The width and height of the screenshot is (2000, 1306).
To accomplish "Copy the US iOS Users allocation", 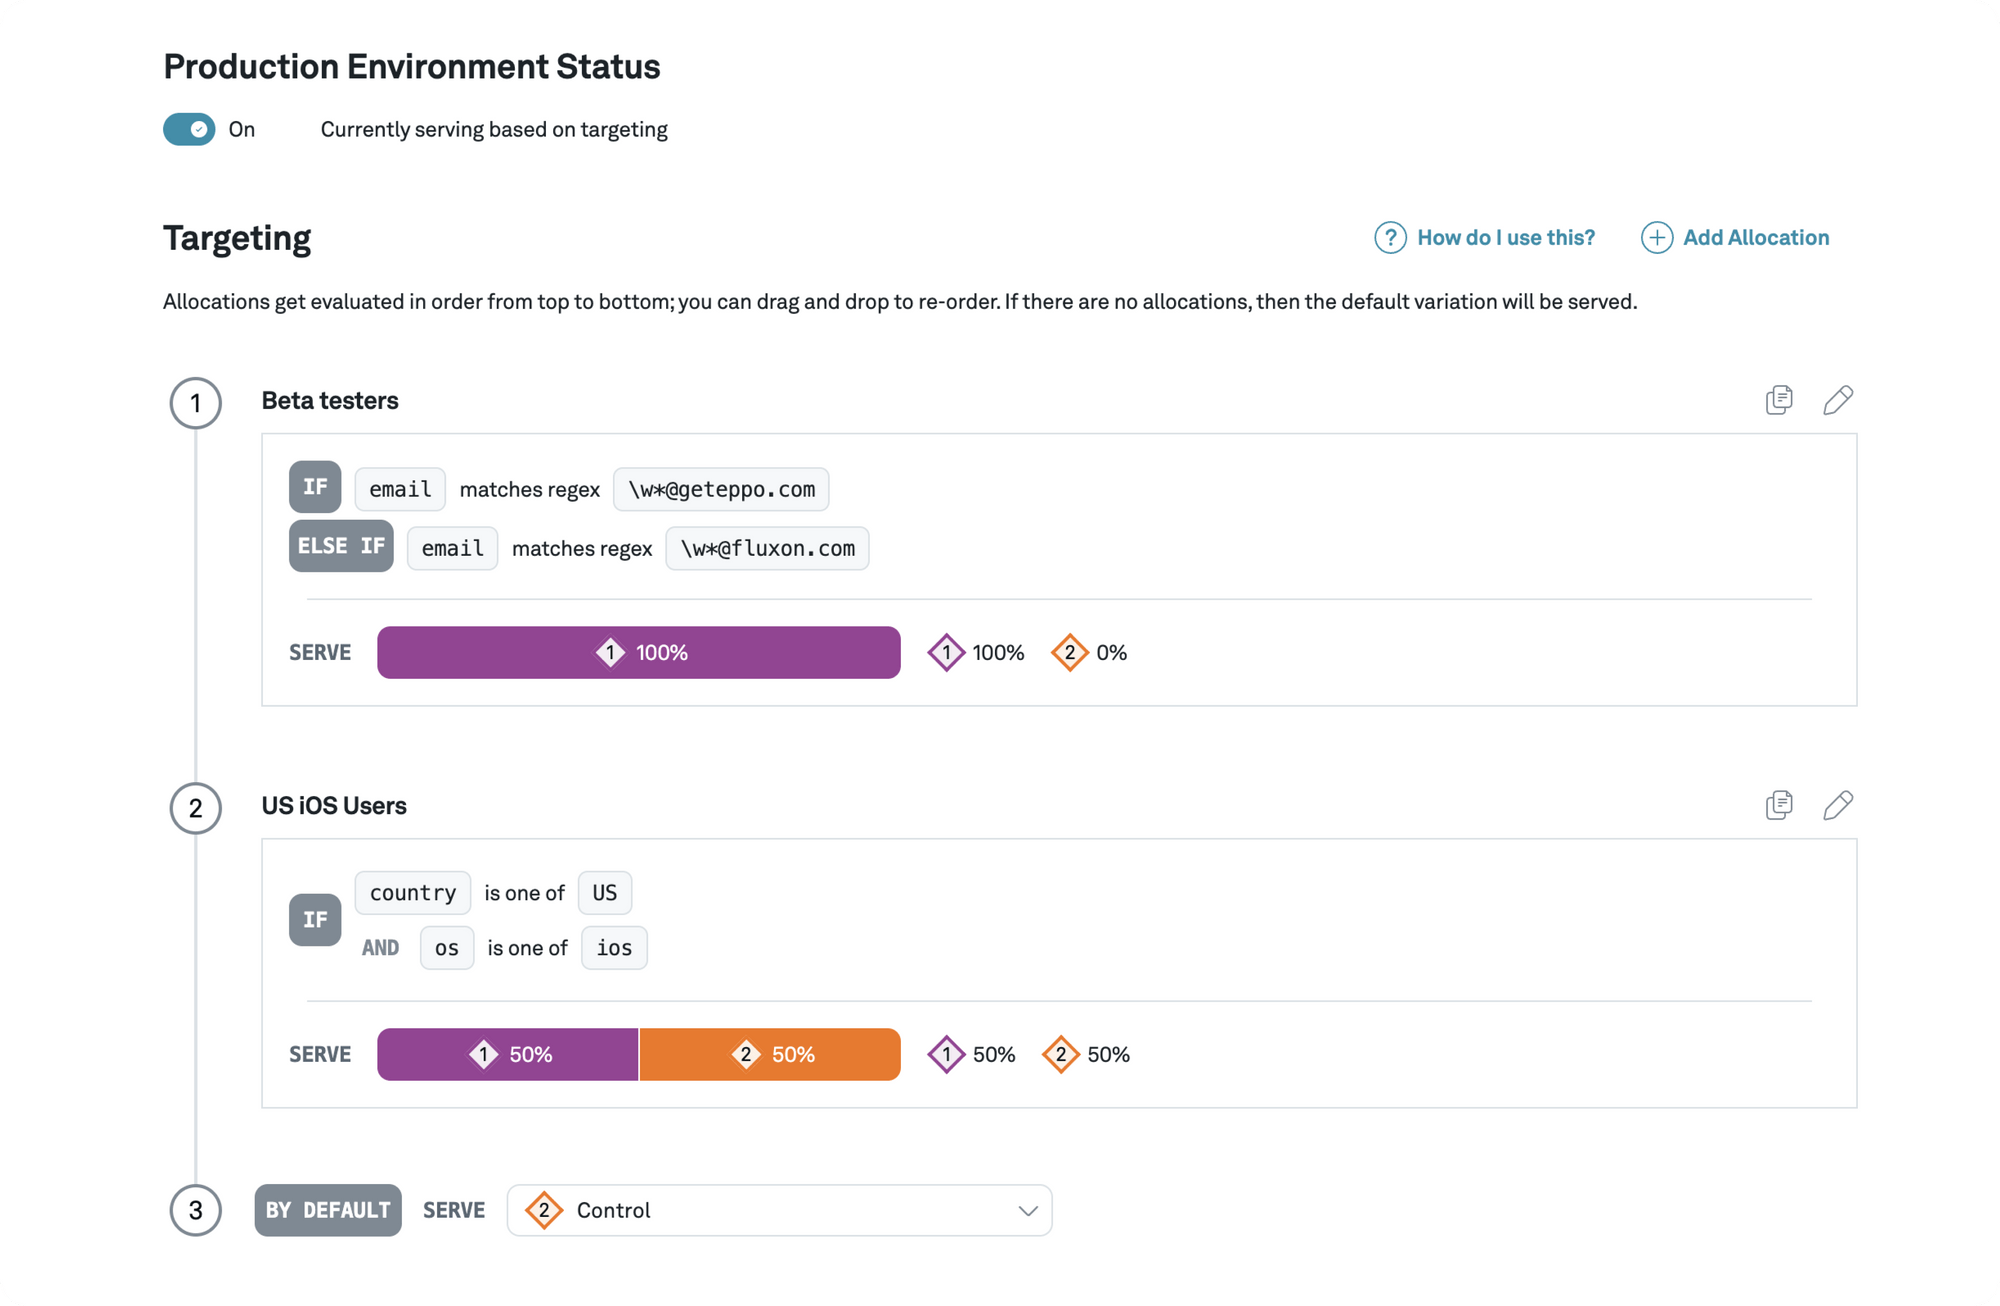I will pos(1779,805).
